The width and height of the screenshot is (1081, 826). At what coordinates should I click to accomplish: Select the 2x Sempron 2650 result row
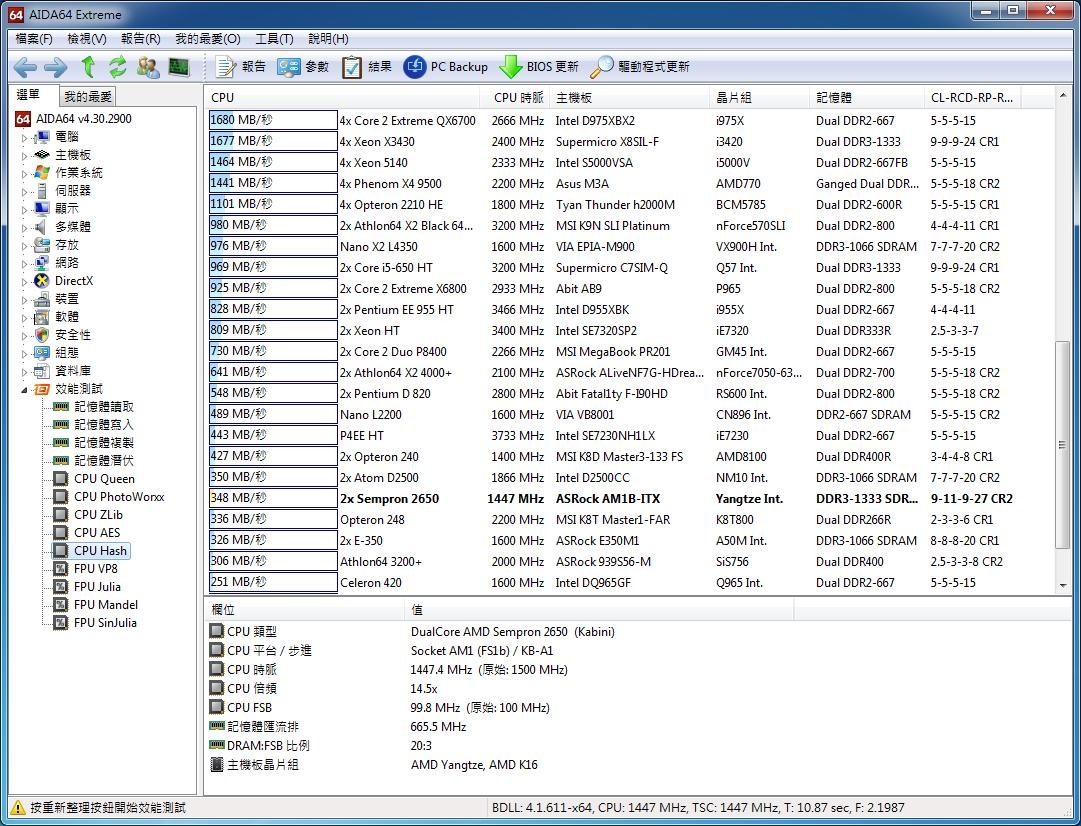[x=629, y=498]
